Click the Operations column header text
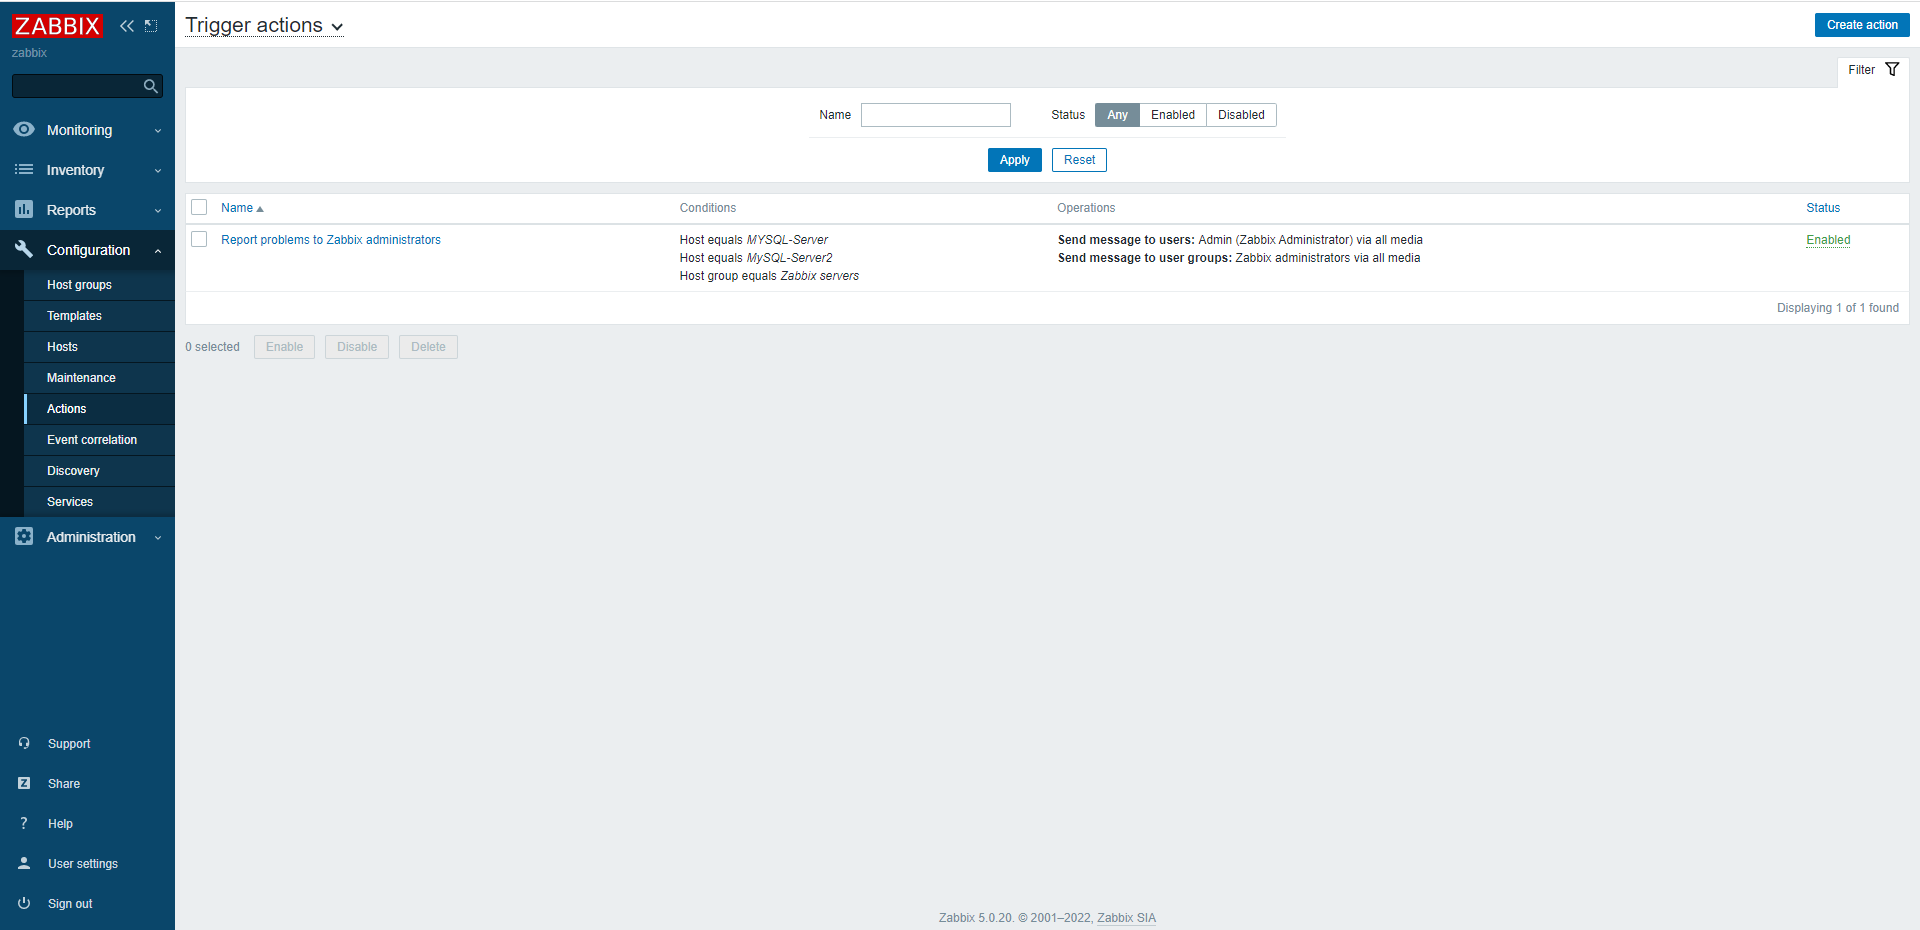The height and width of the screenshot is (930, 1920). [x=1086, y=208]
